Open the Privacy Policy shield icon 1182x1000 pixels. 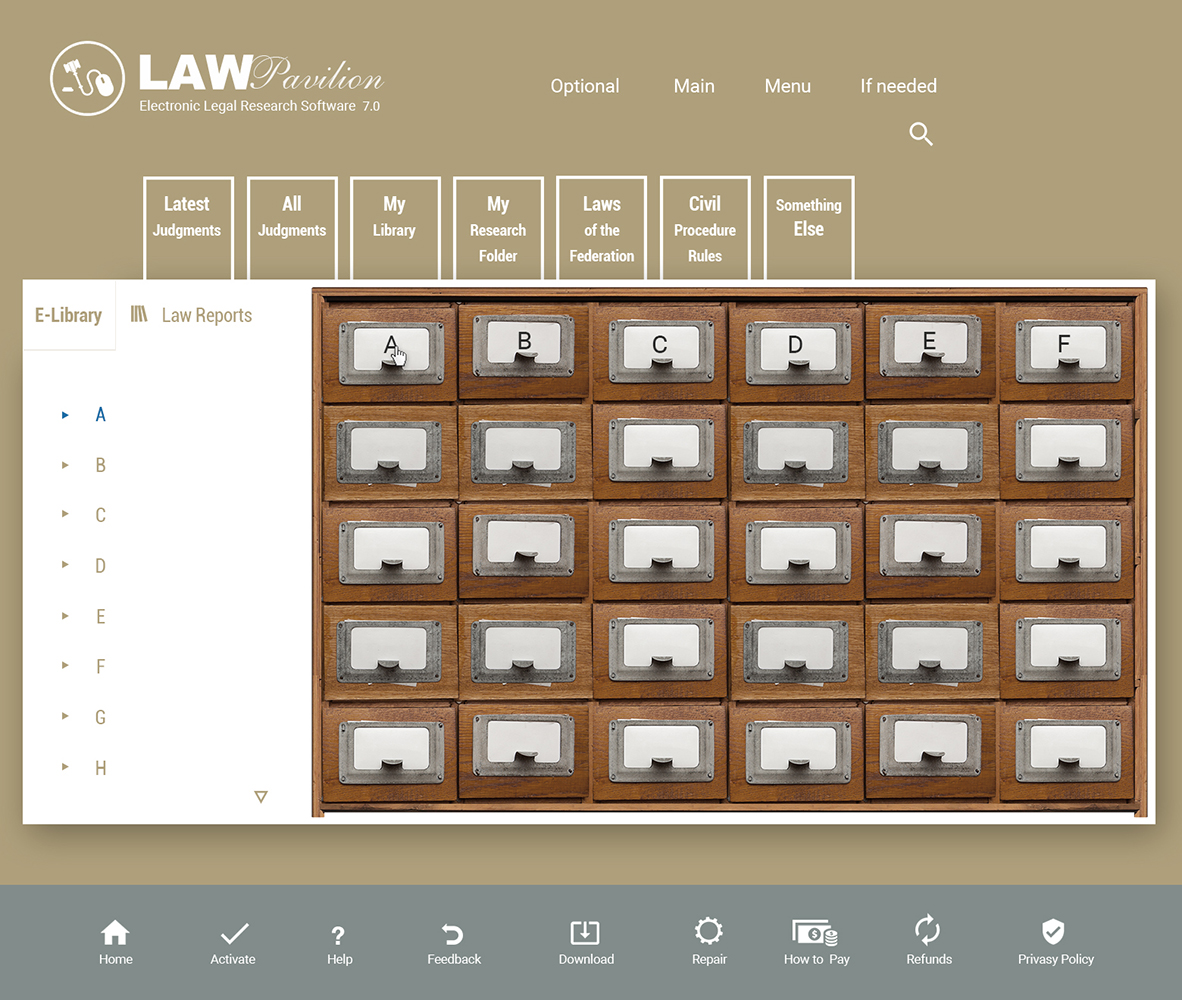coord(1053,932)
